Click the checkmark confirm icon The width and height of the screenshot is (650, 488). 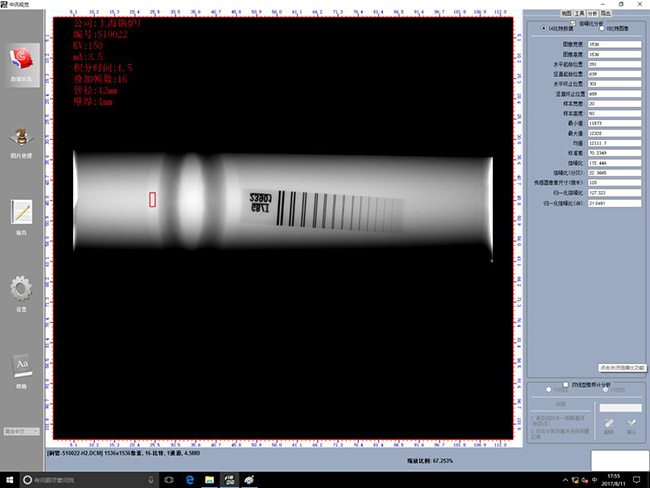click(630, 424)
